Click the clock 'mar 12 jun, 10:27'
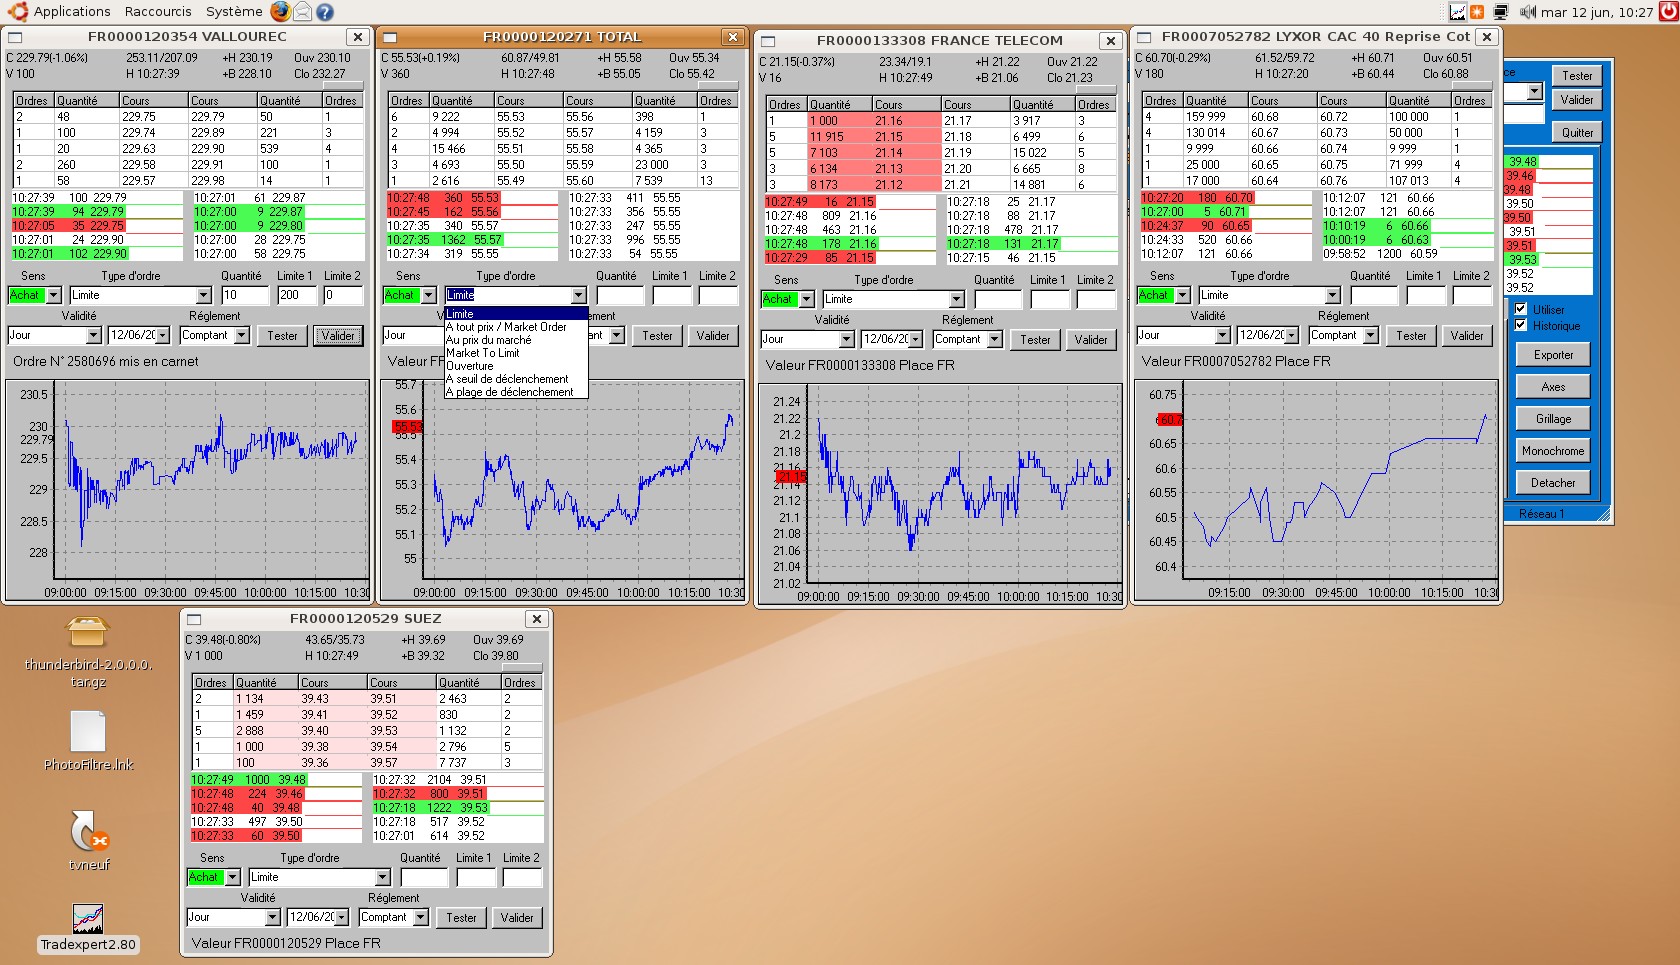Viewport: 1680px width, 965px height. [x=1597, y=12]
